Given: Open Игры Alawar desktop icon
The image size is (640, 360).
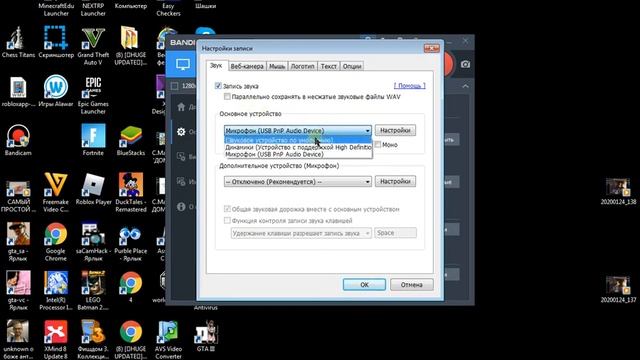Looking at the screenshot, I should point(56,91).
